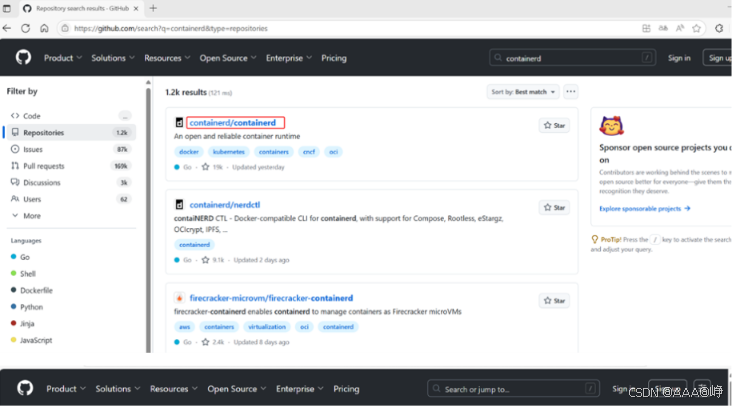Open the containerd/nerdctl repository link
The width and height of the screenshot is (733, 406).
click(225, 205)
